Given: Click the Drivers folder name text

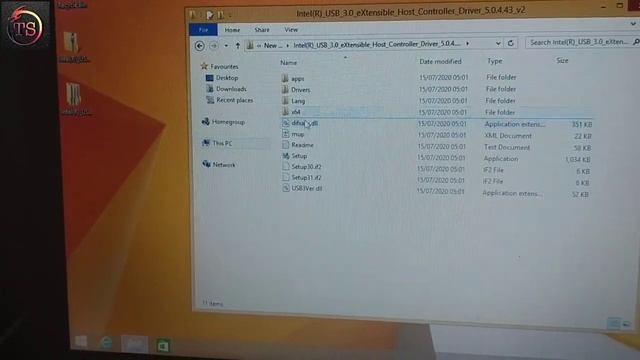Looking at the screenshot, I should pyautogui.click(x=300, y=89).
